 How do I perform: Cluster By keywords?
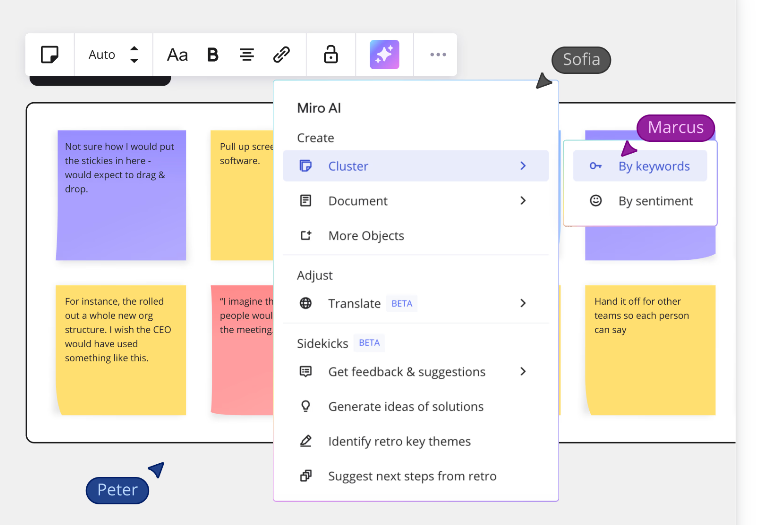point(640,166)
